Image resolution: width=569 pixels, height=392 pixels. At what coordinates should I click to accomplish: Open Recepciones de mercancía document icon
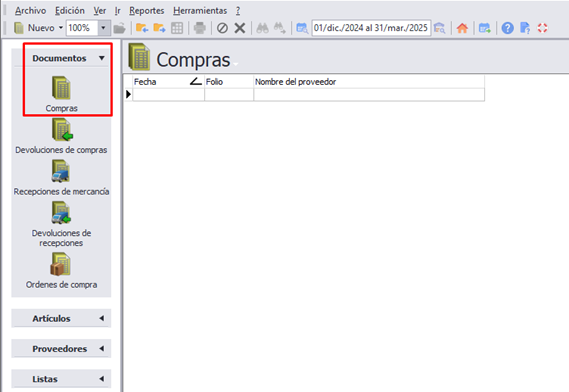61,172
